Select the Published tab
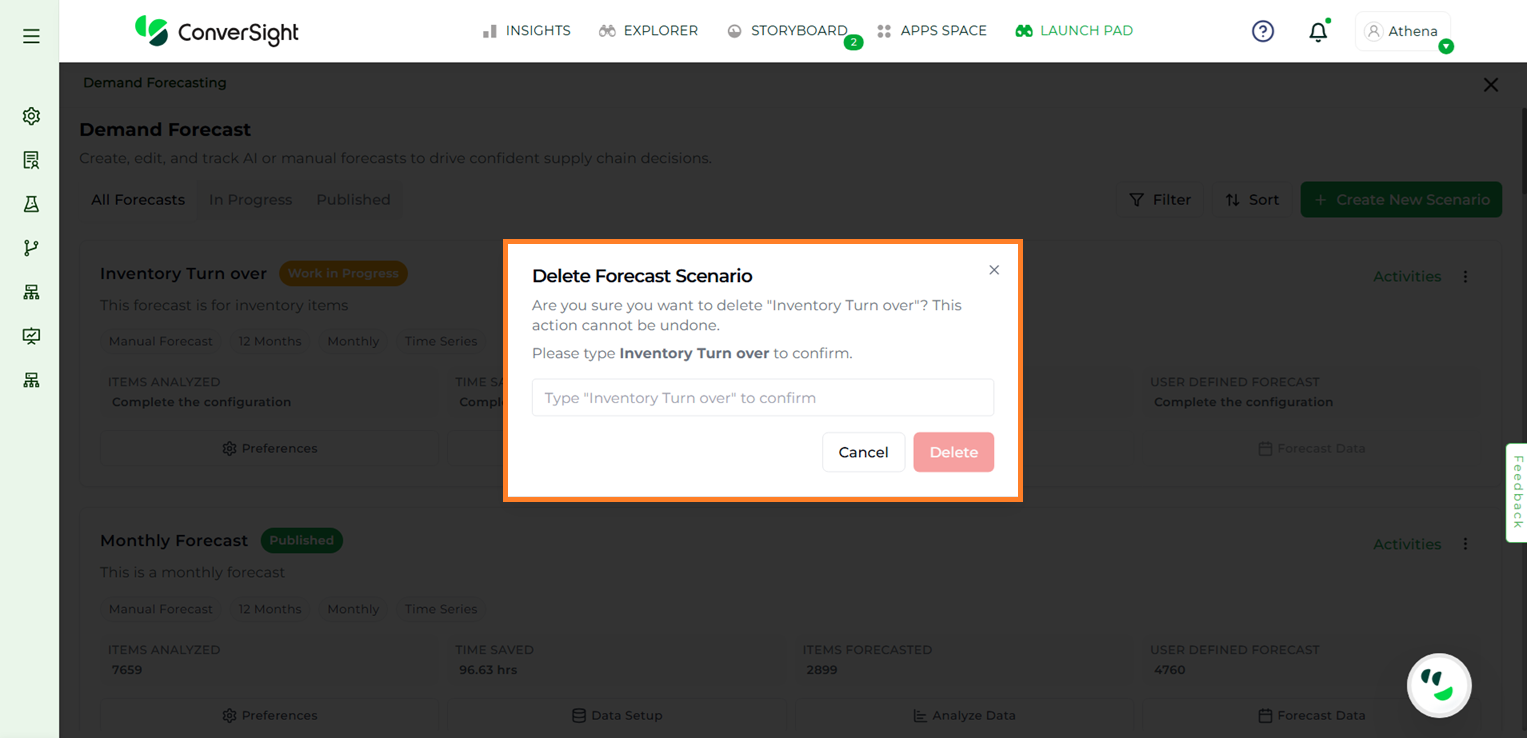The image size is (1527, 738). [353, 200]
